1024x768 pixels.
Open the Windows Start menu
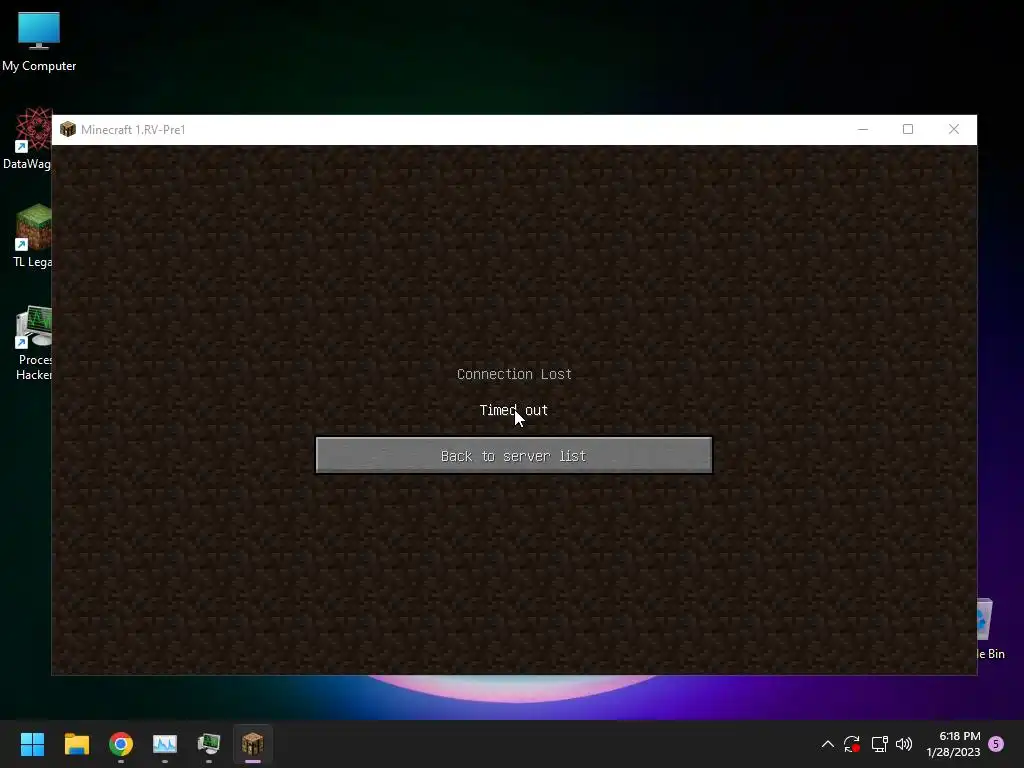point(32,744)
